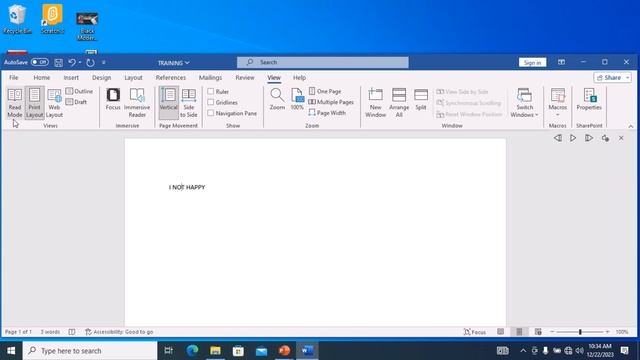Open the Zoom dialog
640x360 pixels.
point(277,99)
